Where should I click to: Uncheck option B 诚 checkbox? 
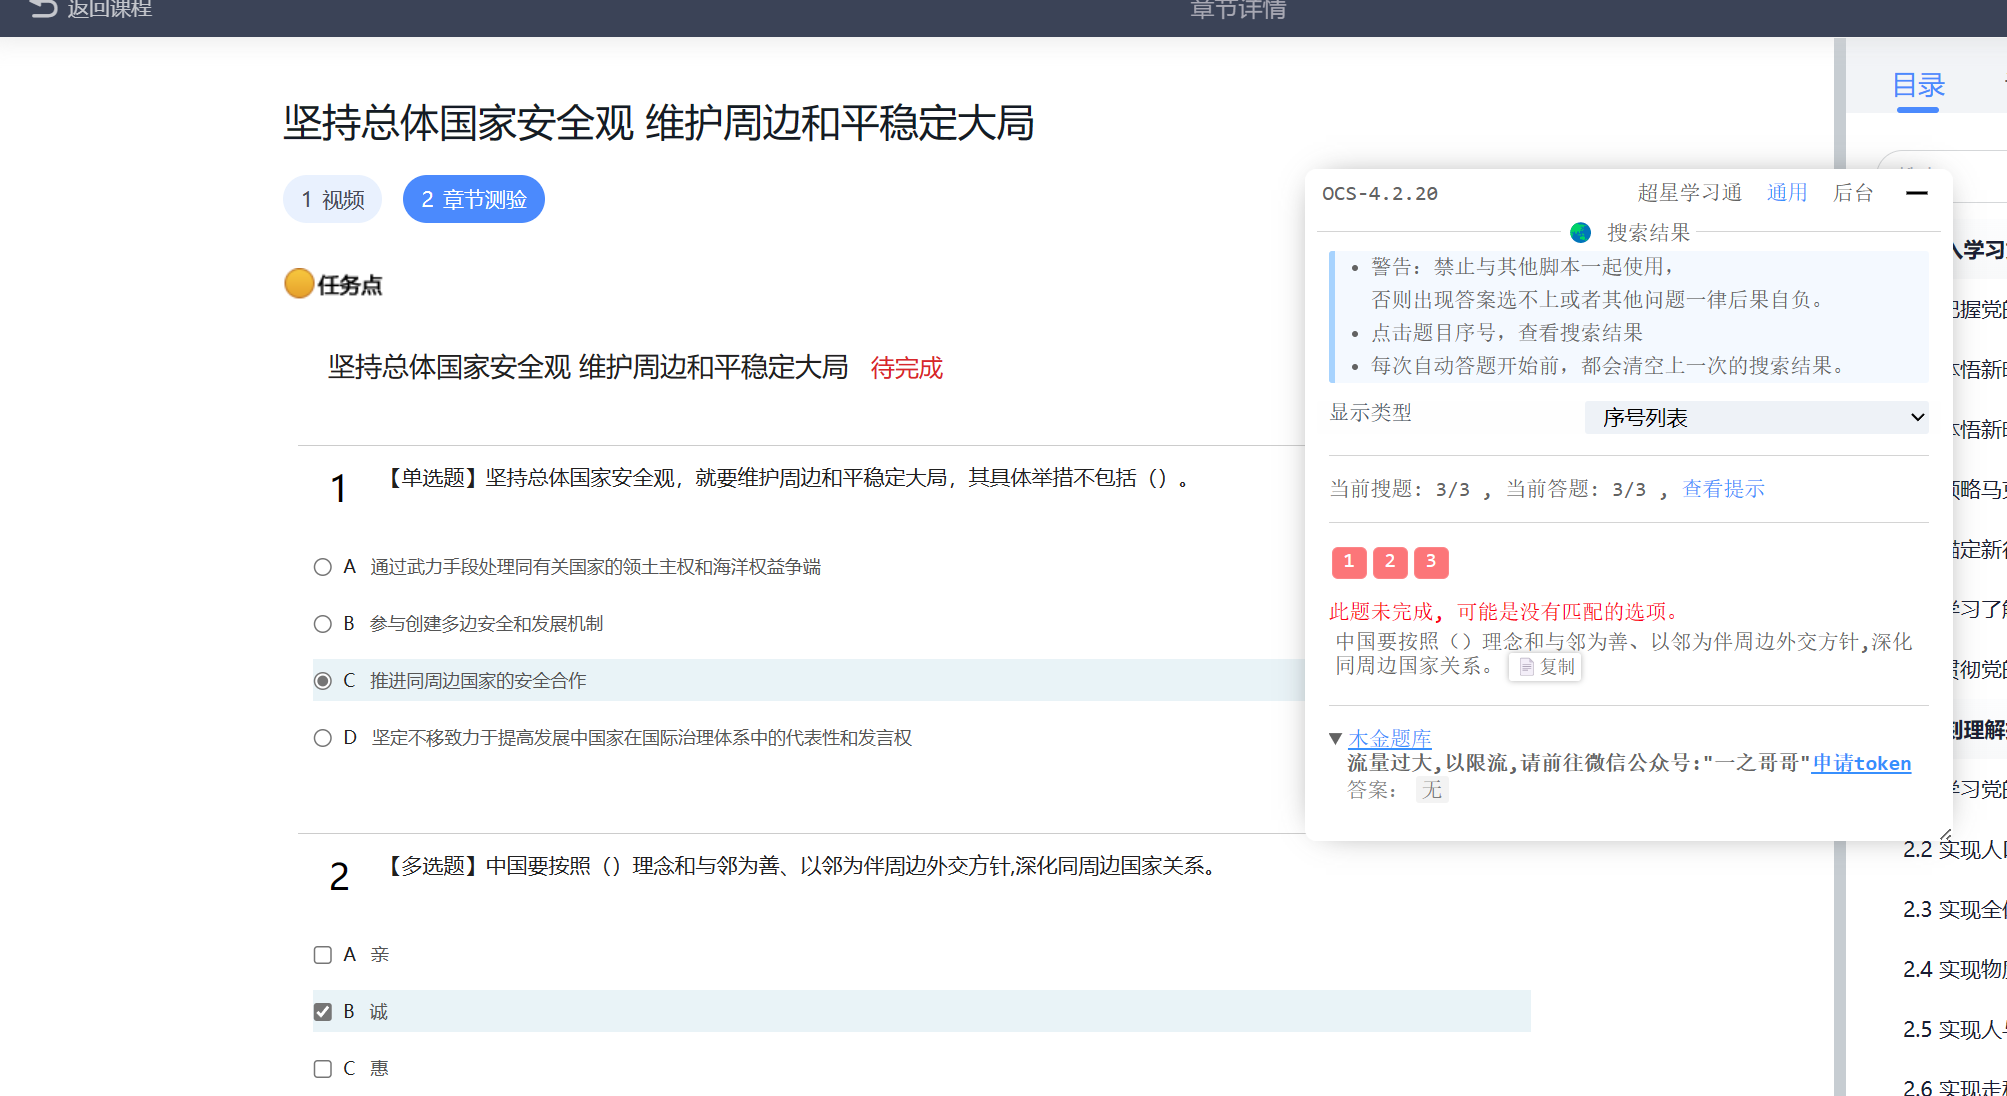coord(322,1012)
